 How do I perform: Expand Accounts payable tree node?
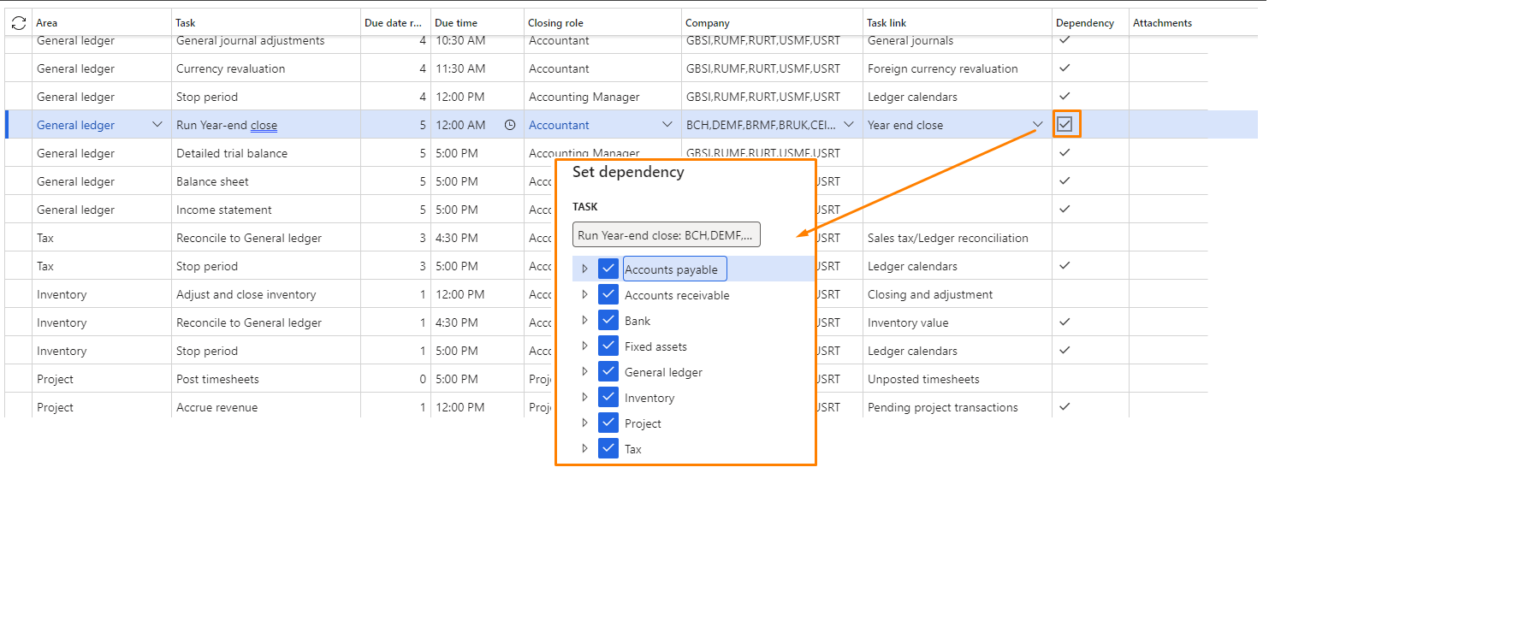585,269
